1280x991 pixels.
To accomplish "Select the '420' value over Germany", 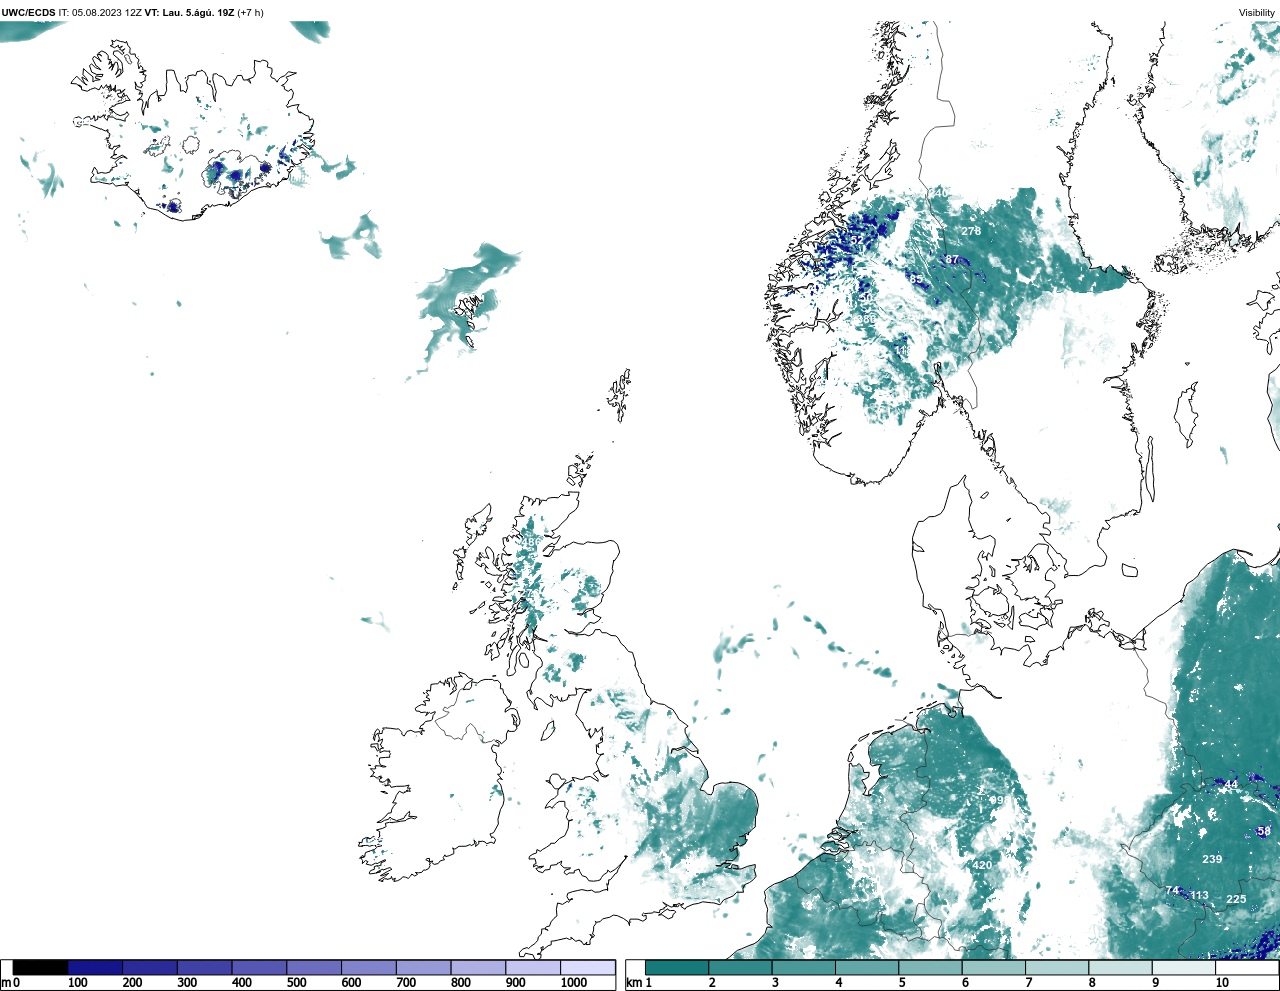I will click(x=982, y=865).
